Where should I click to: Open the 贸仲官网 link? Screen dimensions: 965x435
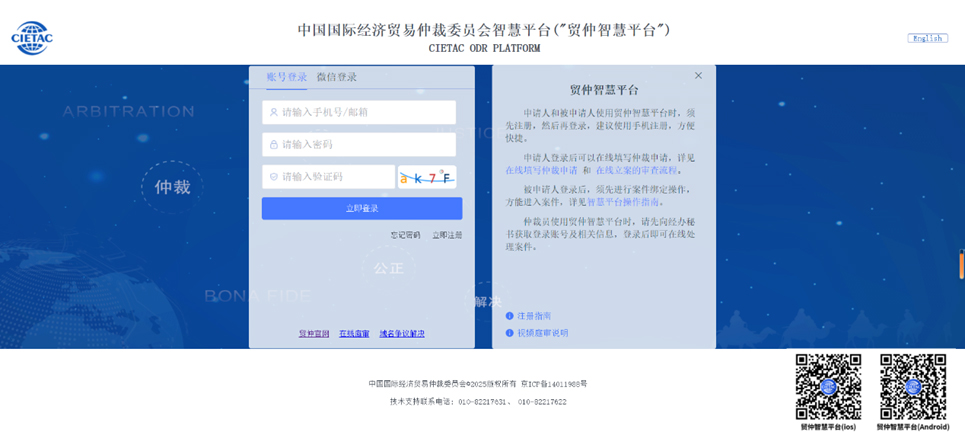[x=314, y=334]
